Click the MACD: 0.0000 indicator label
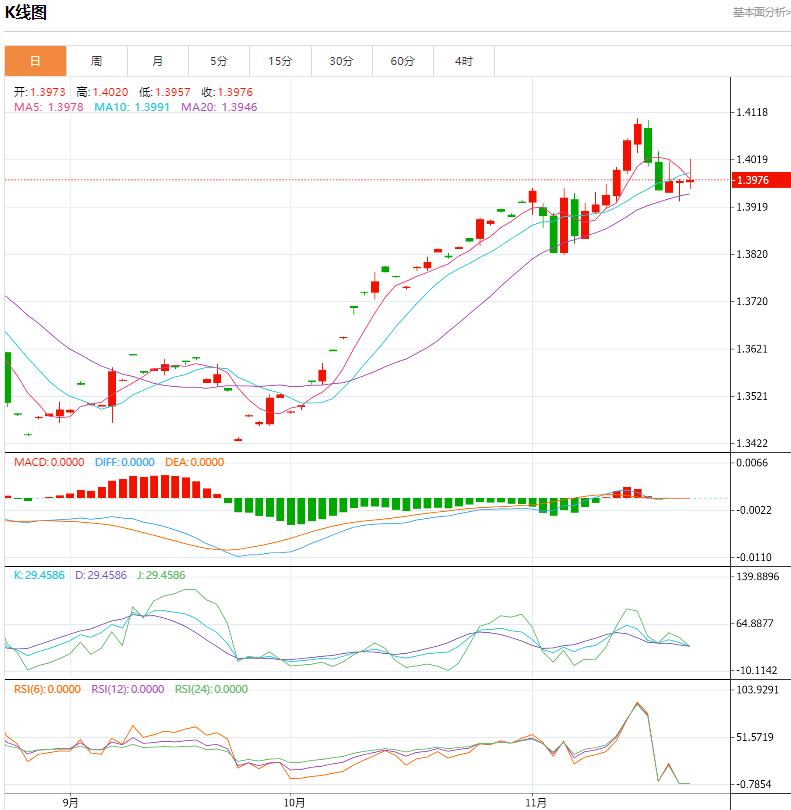 49,462
